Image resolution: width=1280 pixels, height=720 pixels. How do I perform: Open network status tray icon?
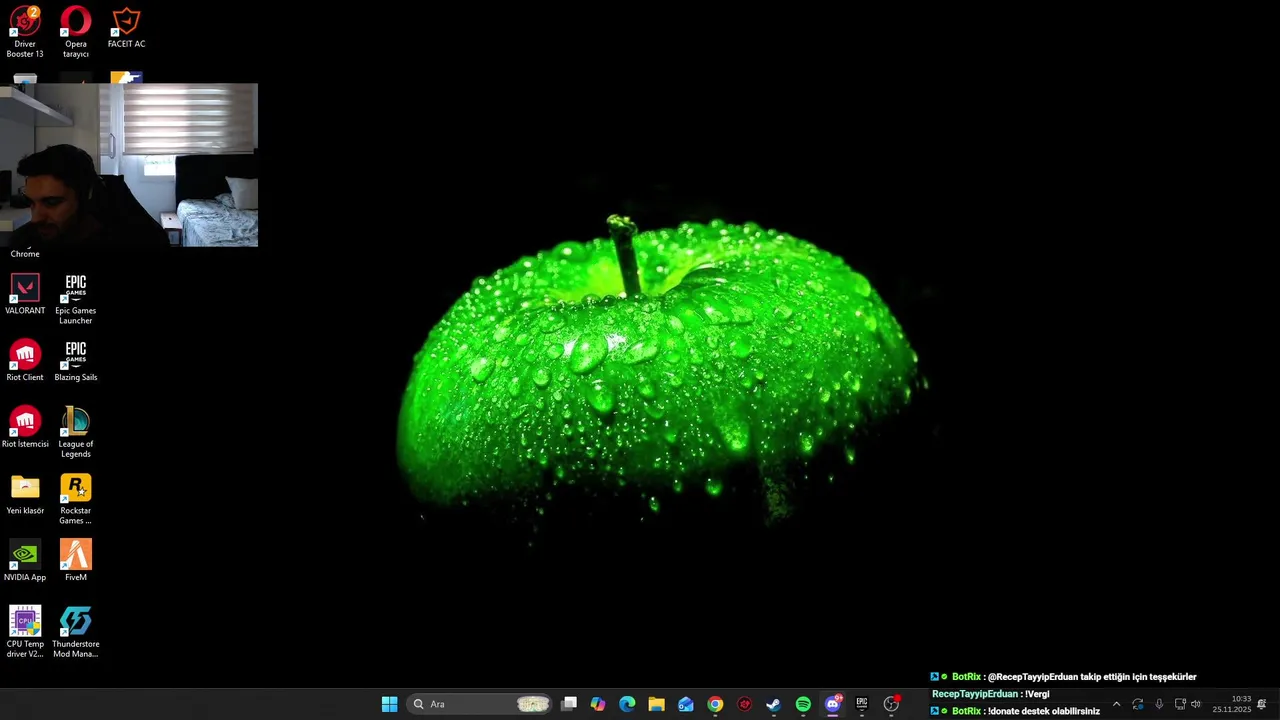click(1180, 704)
